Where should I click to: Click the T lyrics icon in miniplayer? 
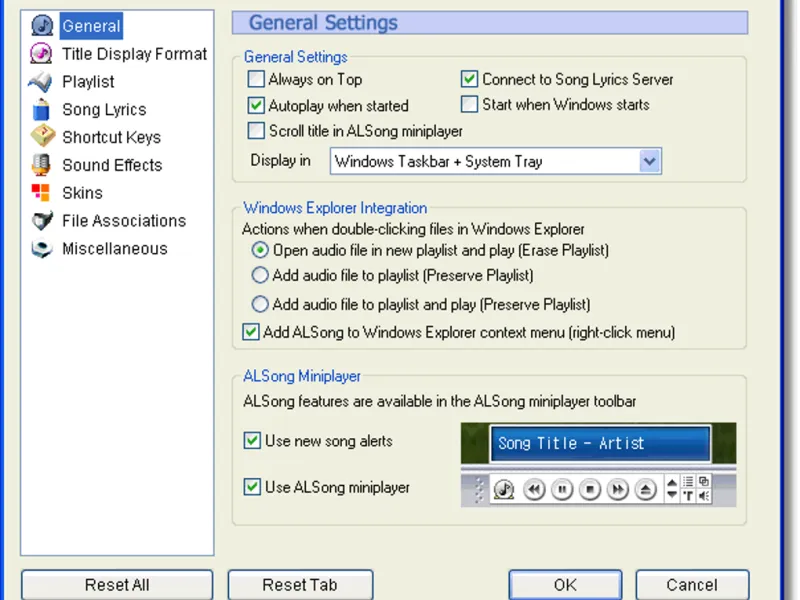pyautogui.click(x=688, y=495)
